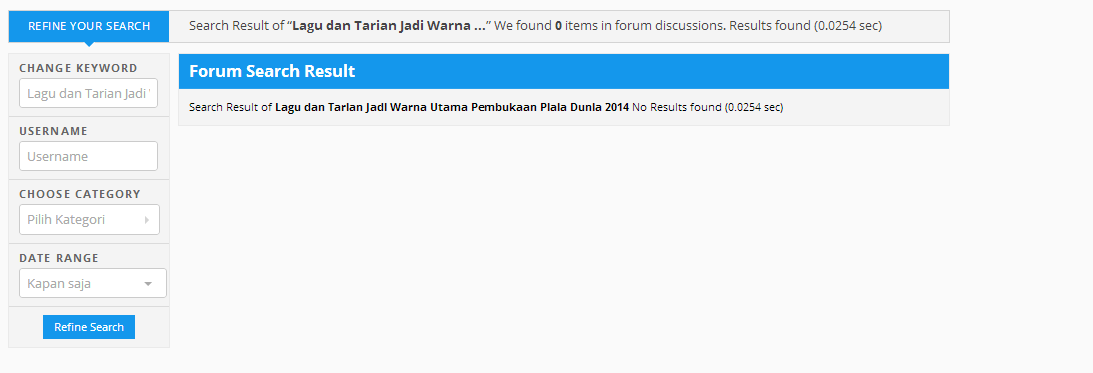
Task: Click the blue Refine Search button
Action: click(89, 327)
